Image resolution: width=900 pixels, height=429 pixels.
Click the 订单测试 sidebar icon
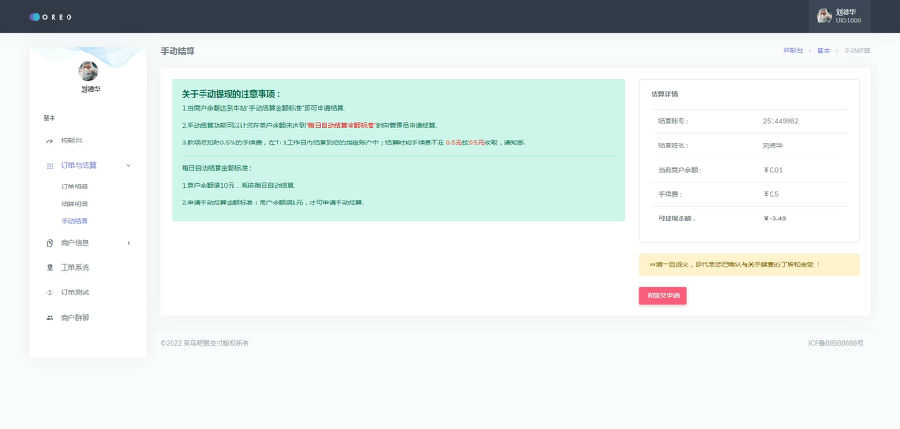coord(49,293)
